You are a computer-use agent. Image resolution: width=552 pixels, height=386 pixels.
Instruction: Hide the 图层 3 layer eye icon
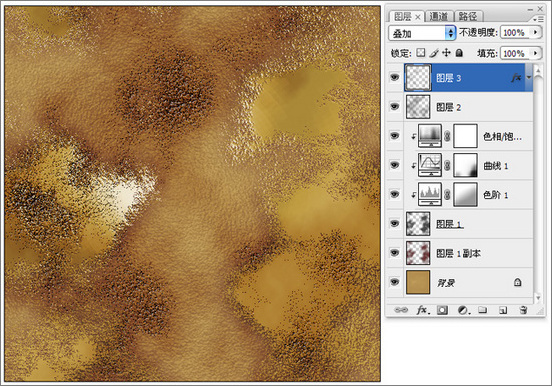[395, 77]
